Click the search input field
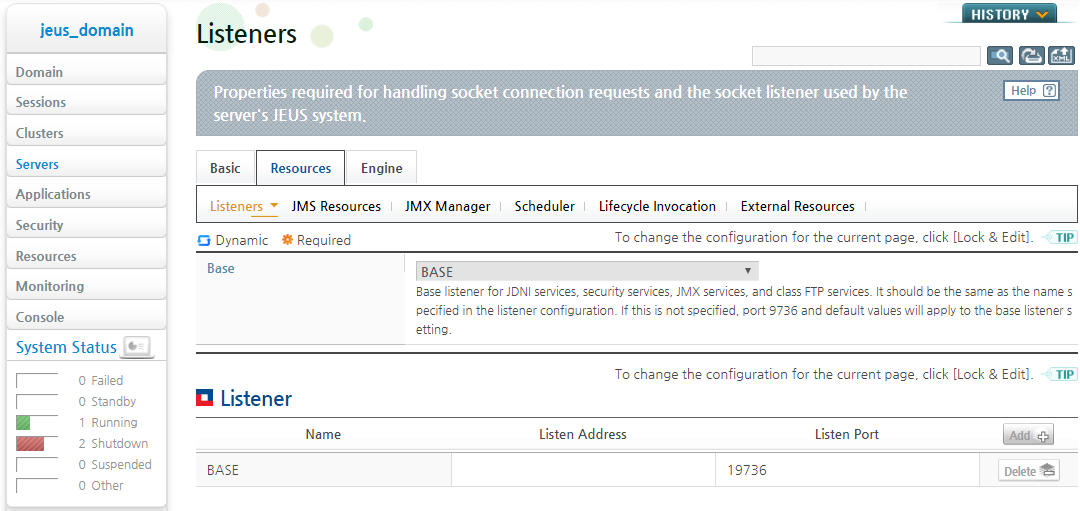1080x511 pixels. [x=866, y=56]
